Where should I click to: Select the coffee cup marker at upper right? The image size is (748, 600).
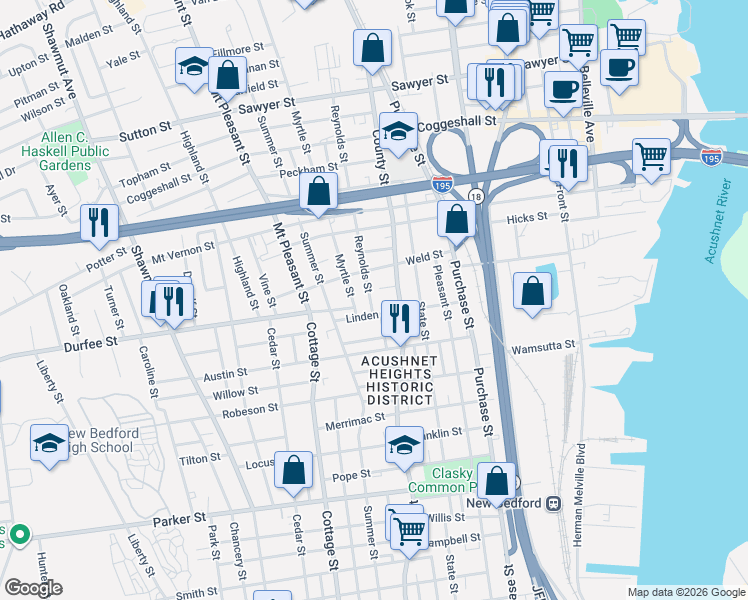(619, 70)
